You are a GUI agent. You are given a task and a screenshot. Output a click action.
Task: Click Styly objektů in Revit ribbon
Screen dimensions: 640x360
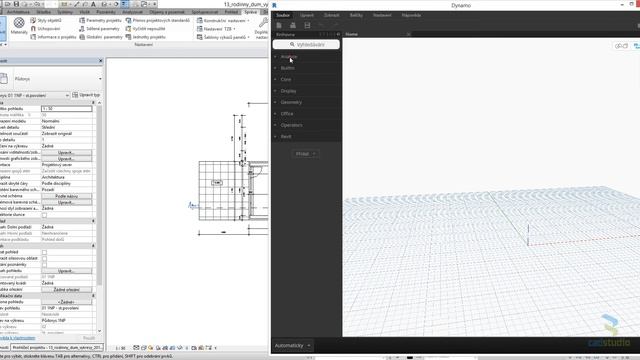[x=46, y=20]
